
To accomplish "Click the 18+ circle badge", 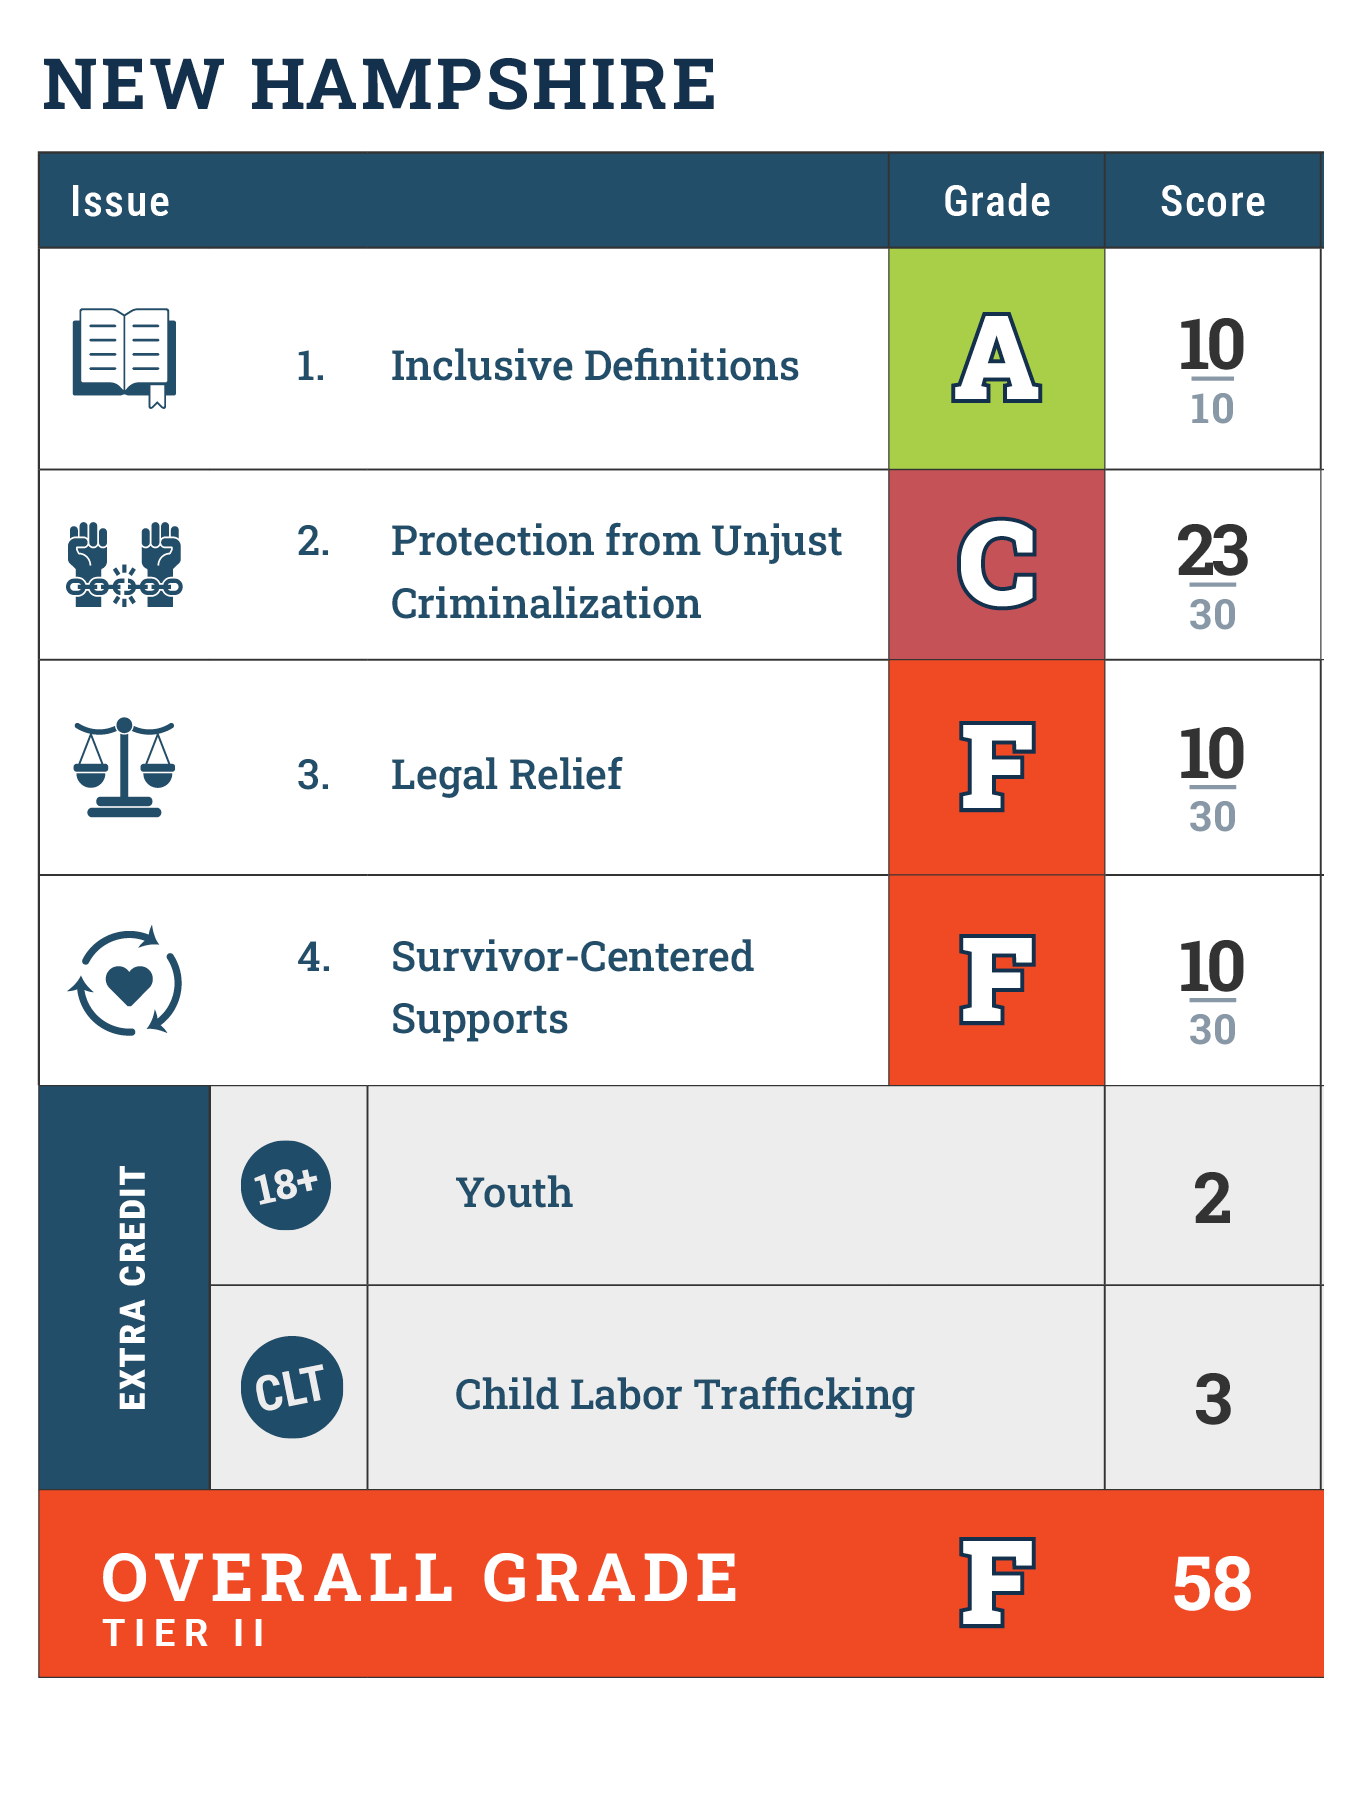I will pyautogui.click(x=286, y=1186).
